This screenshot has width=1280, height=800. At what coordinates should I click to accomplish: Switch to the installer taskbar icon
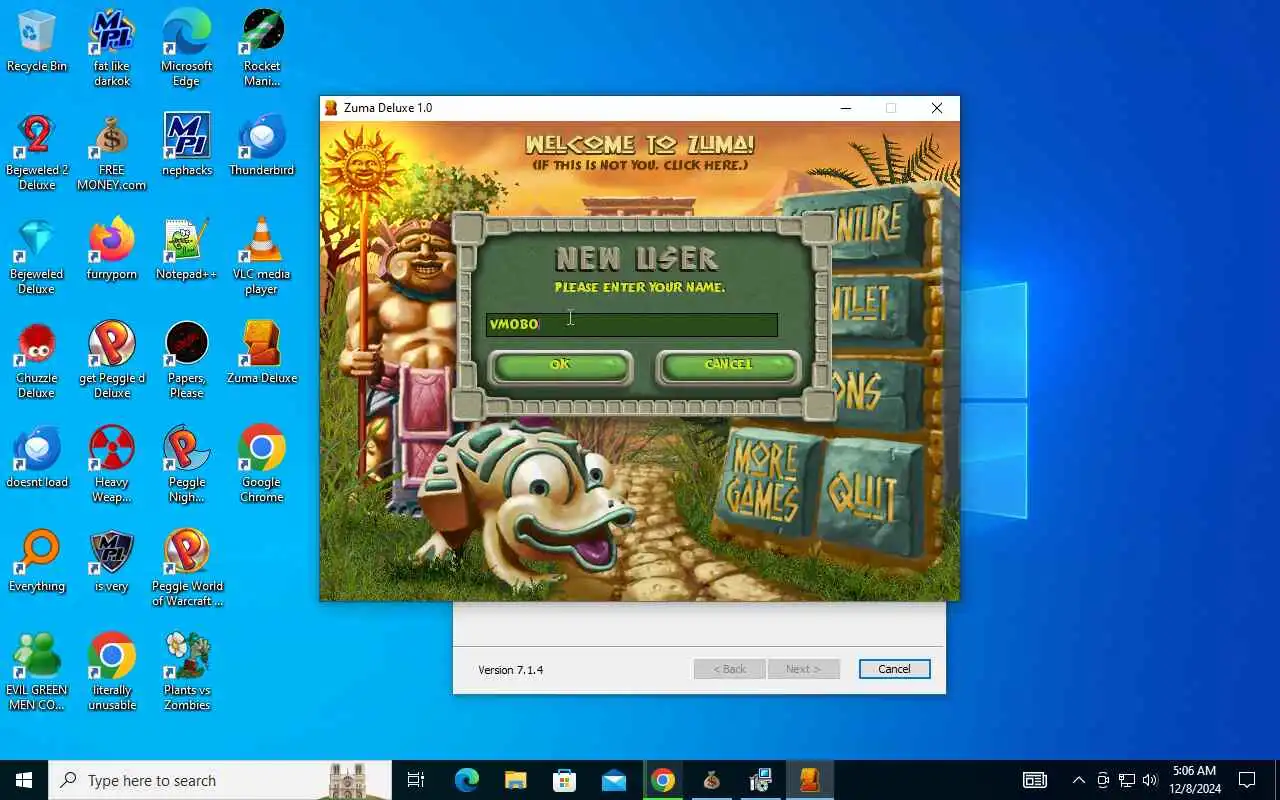point(761,780)
